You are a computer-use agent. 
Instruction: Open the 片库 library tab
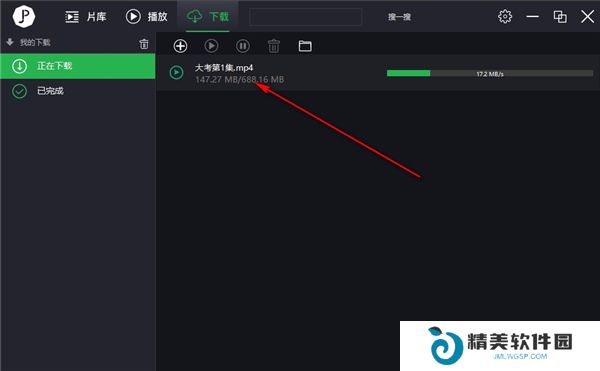pos(86,16)
